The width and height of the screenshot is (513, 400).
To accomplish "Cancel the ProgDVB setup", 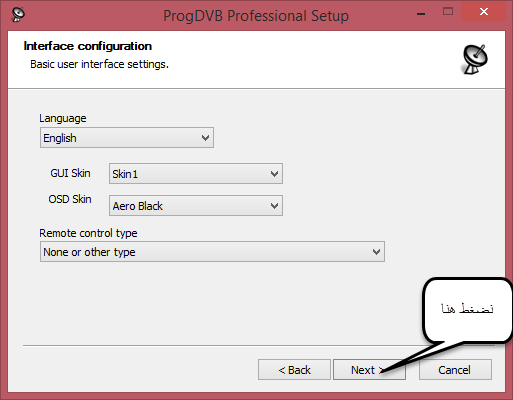I will pos(455,370).
